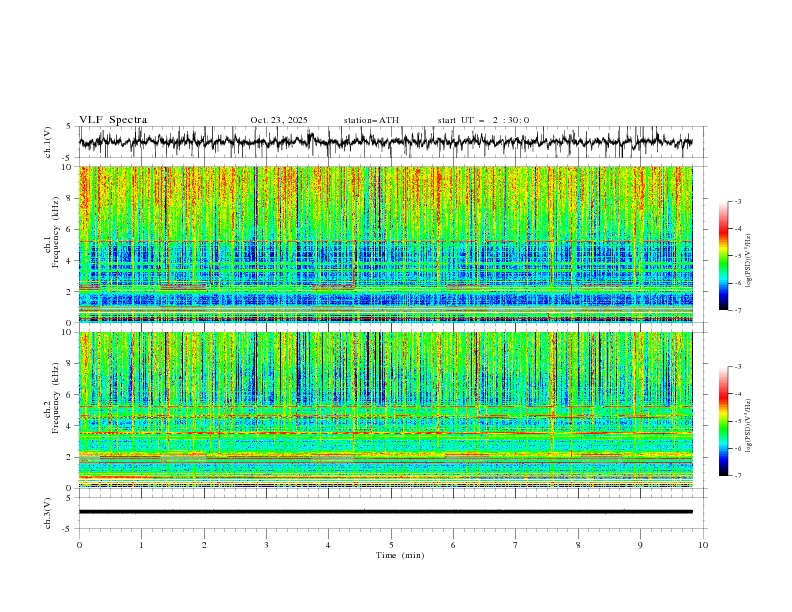
Task: Click the time axis tick label "4"
Action: 328,545
